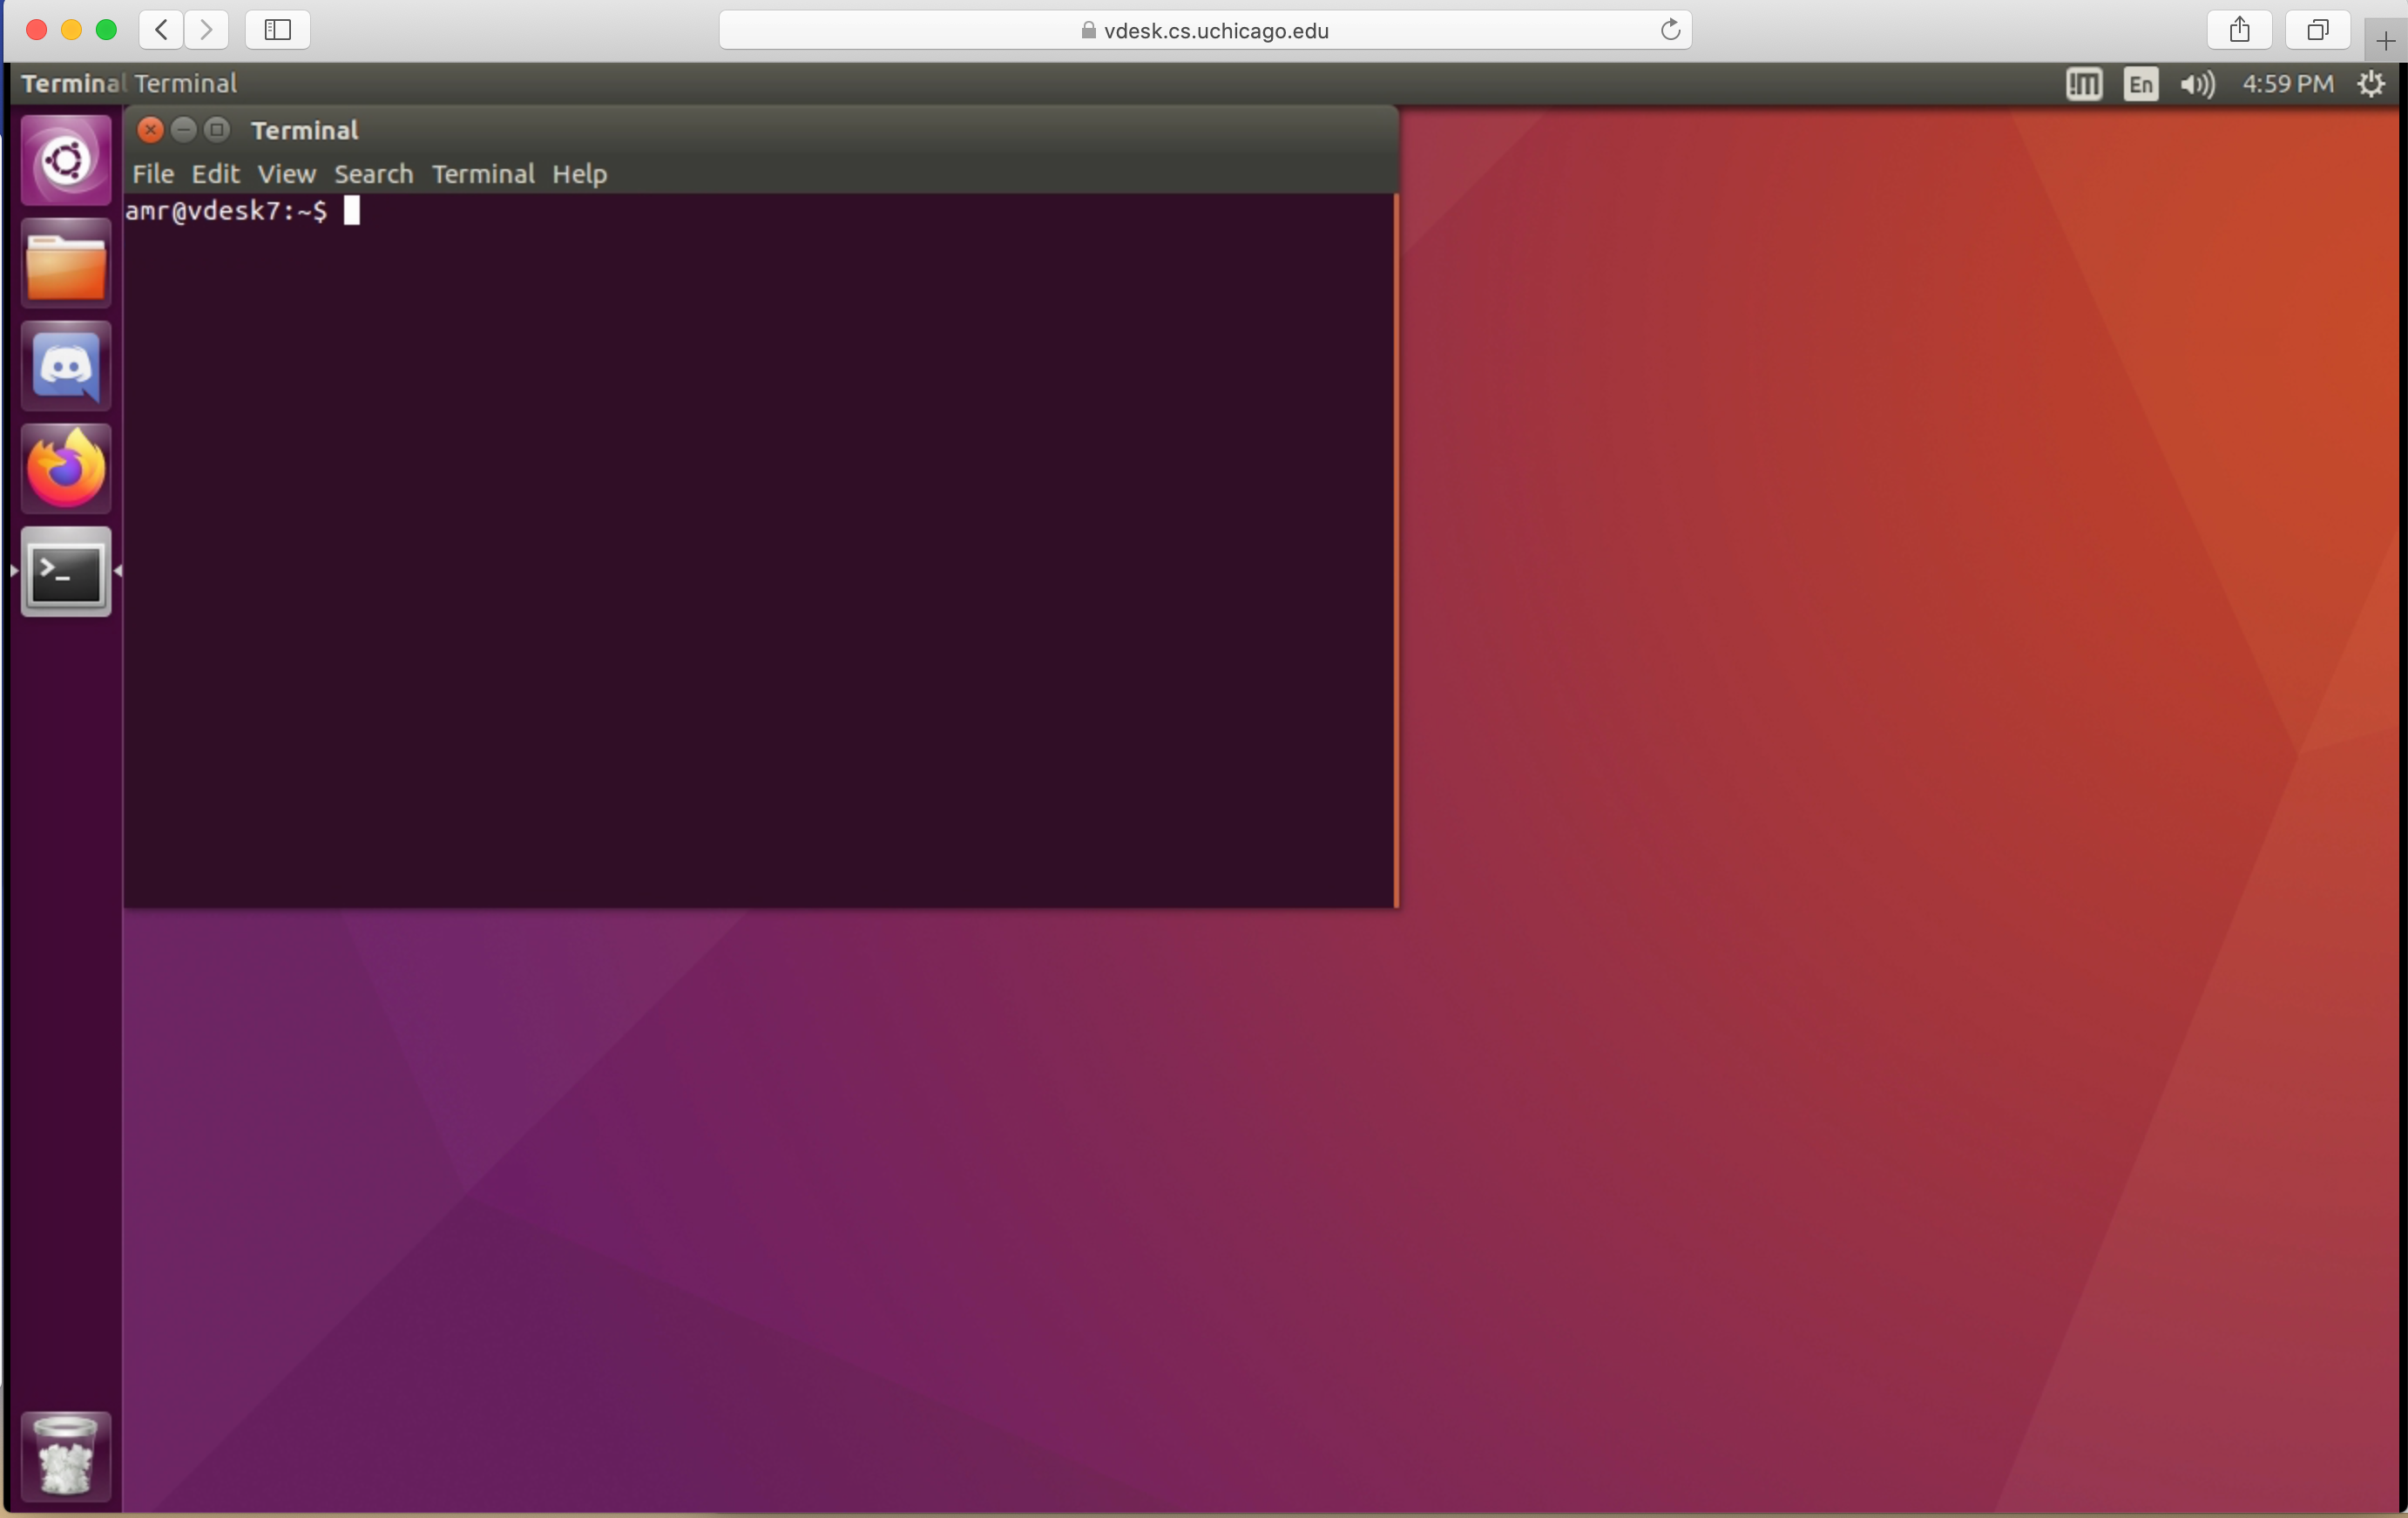
Task: Open the Help menu in Terminal
Action: pos(579,174)
